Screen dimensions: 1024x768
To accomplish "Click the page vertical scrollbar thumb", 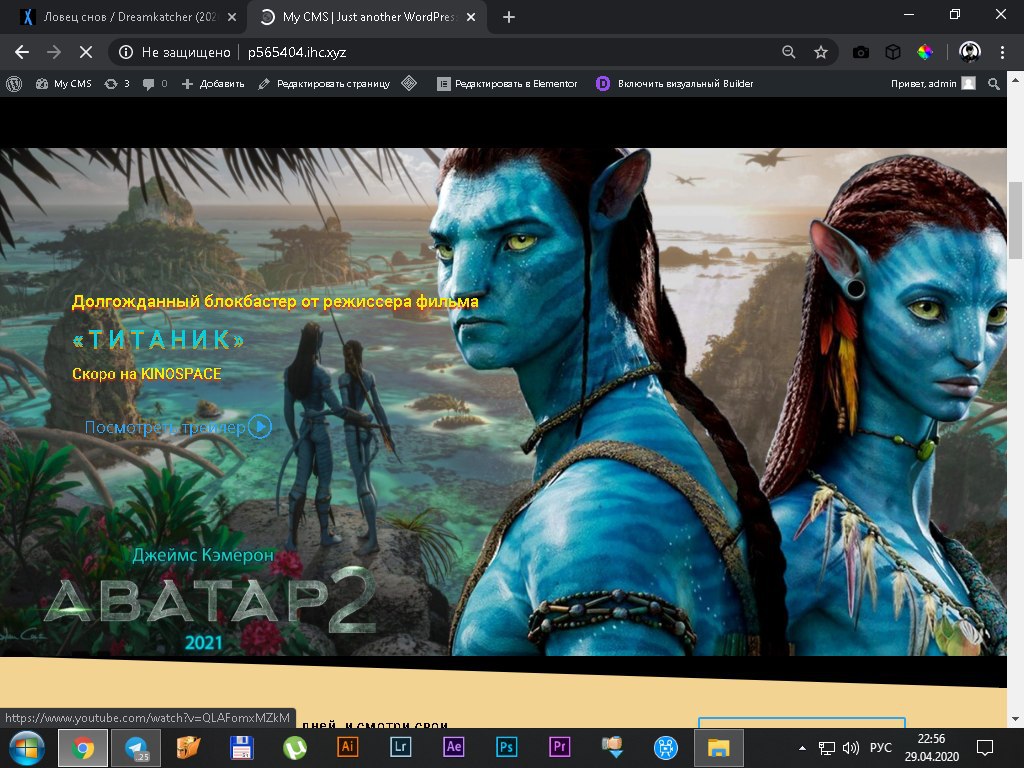I will point(1016,220).
